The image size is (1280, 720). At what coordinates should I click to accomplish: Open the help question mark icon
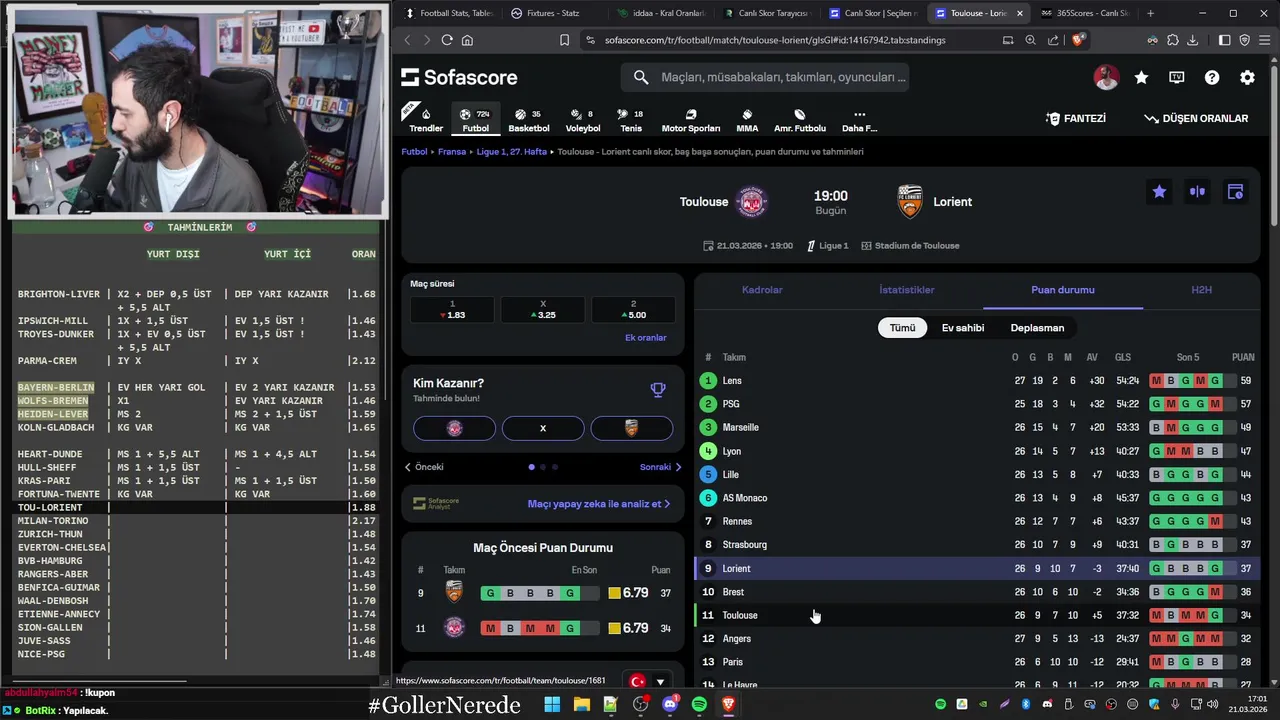[1212, 77]
